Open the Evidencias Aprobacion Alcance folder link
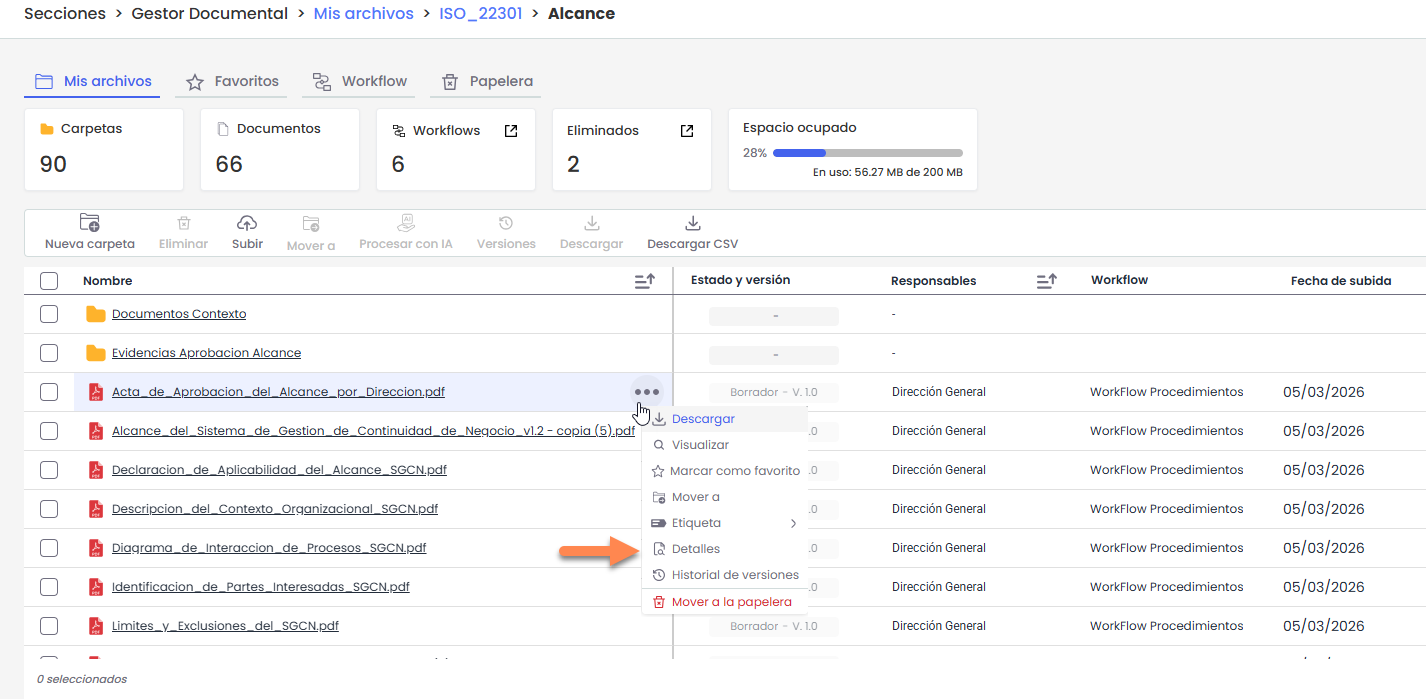The width and height of the screenshot is (1426, 699). pos(206,353)
